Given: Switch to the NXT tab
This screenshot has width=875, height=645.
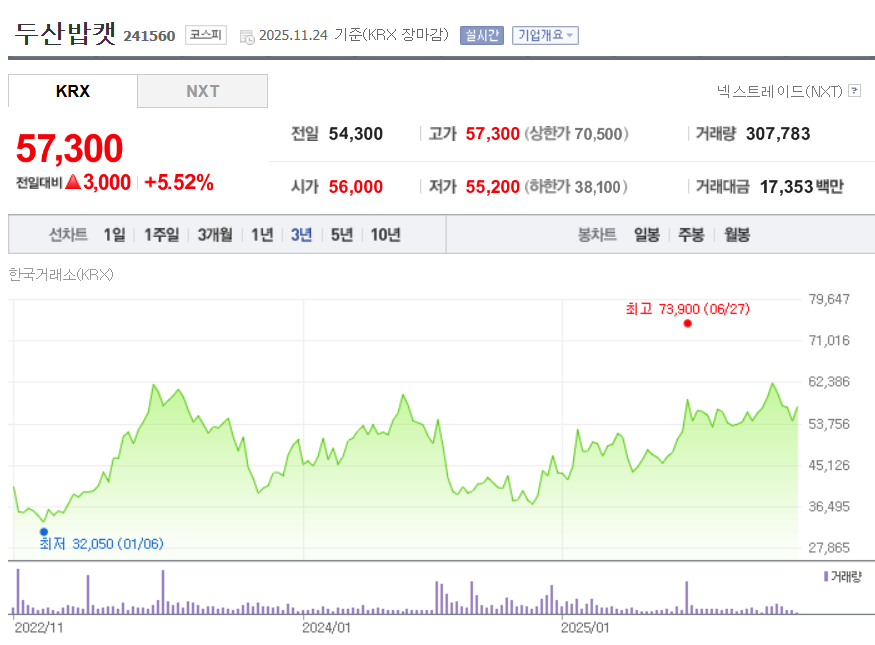Looking at the screenshot, I should click(x=203, y=91).
